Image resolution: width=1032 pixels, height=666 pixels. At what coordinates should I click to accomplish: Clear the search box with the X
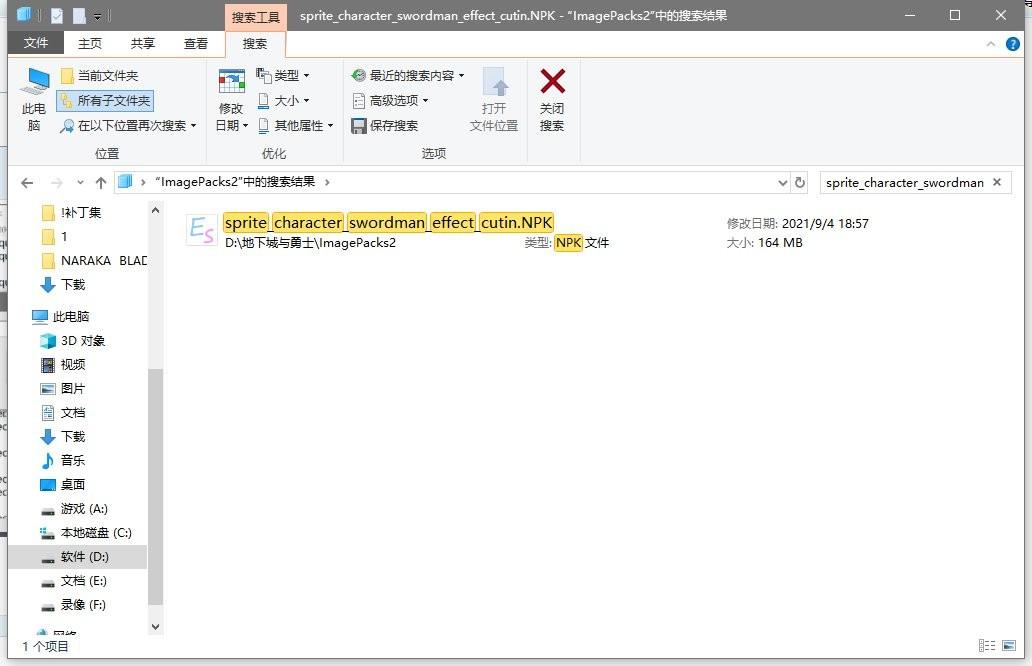(995, 182)
